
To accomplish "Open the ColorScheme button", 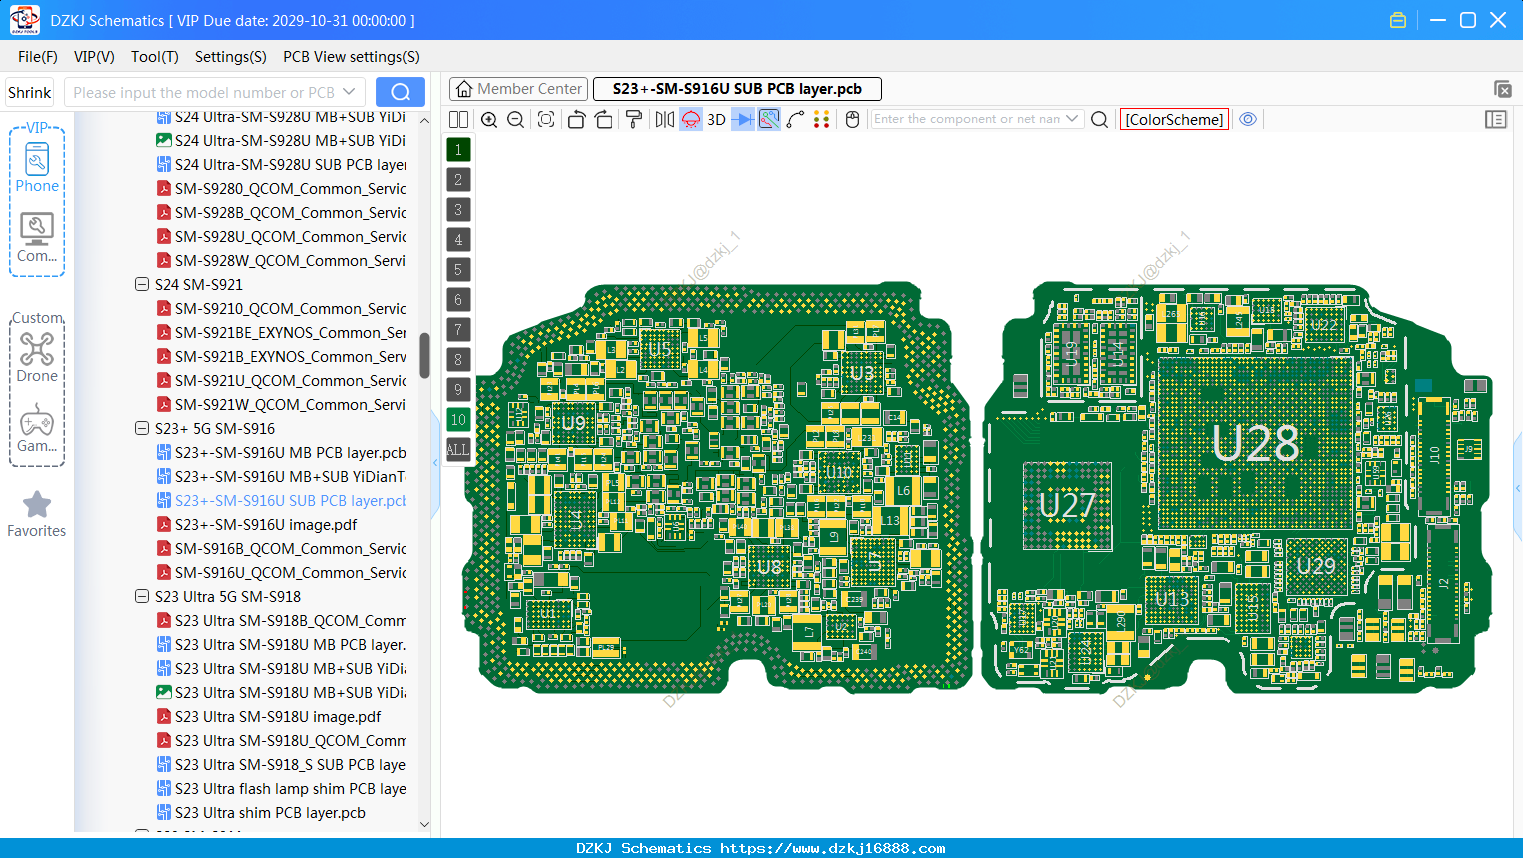I will pos(1174,119).
